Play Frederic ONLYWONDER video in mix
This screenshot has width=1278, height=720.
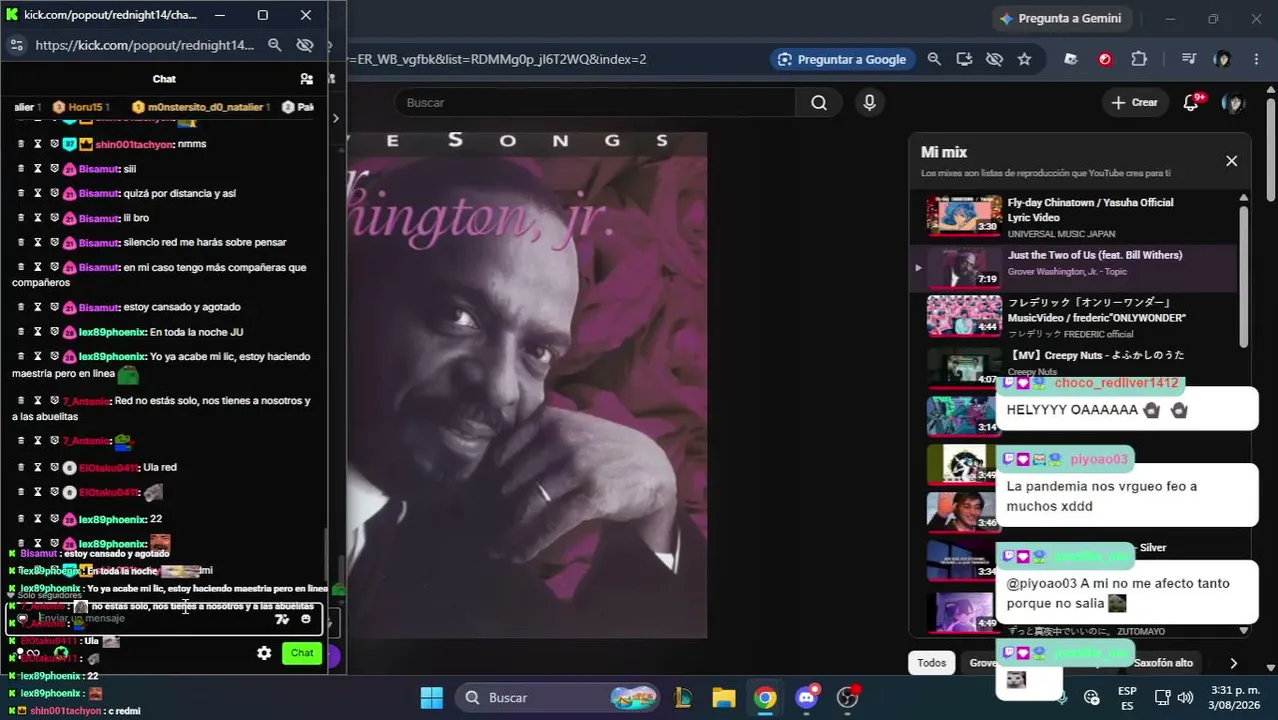tap(1075, 317)
